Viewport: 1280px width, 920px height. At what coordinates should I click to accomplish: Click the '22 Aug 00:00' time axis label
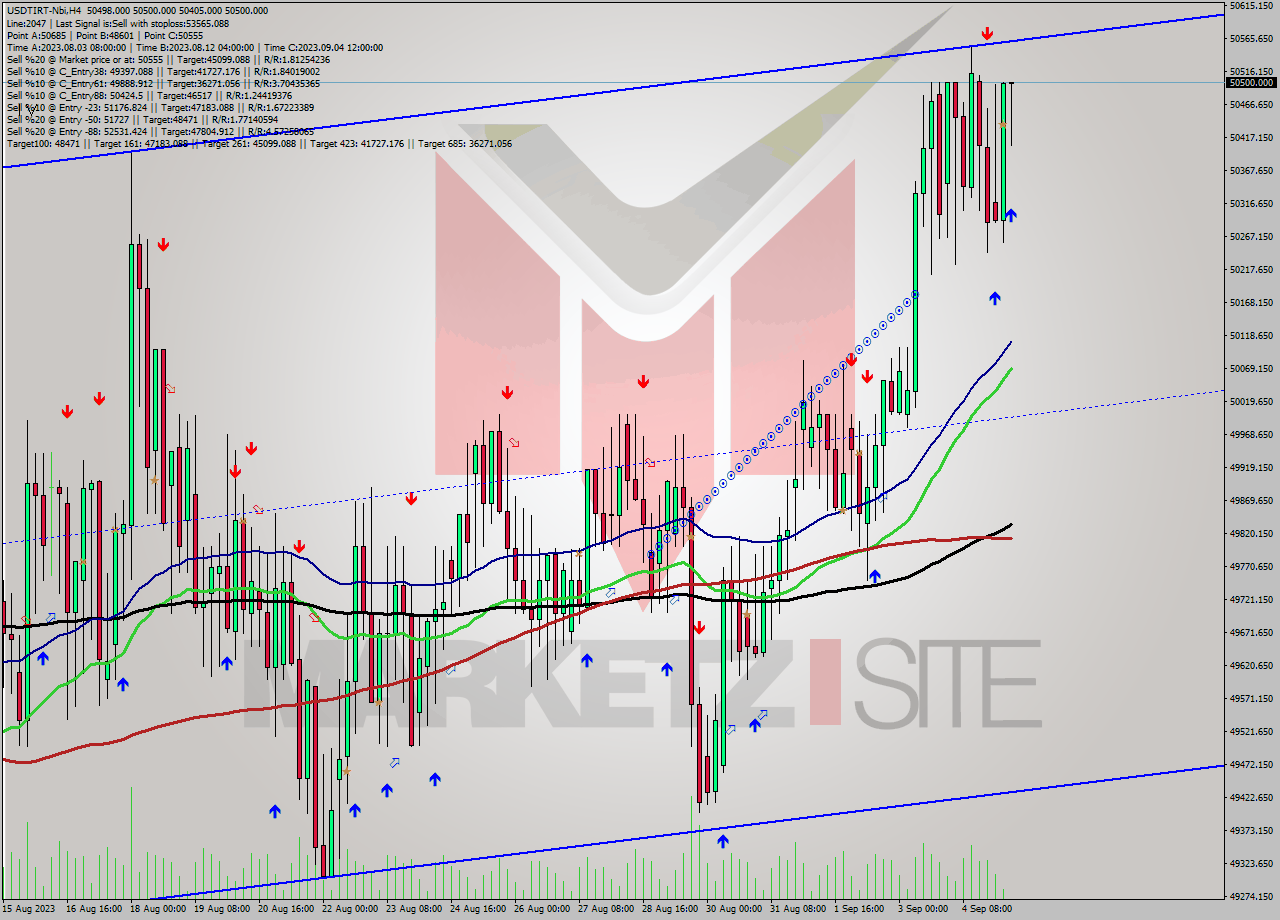click(349, 909)
